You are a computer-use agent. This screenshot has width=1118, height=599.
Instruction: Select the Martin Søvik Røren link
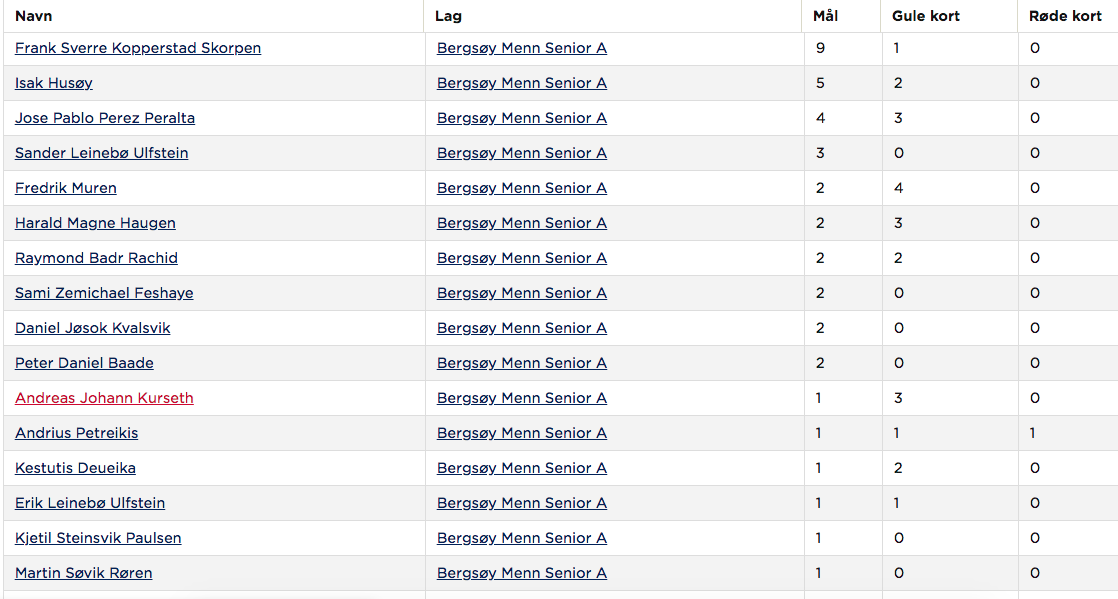pyautogui.click(x=83, y=573)
